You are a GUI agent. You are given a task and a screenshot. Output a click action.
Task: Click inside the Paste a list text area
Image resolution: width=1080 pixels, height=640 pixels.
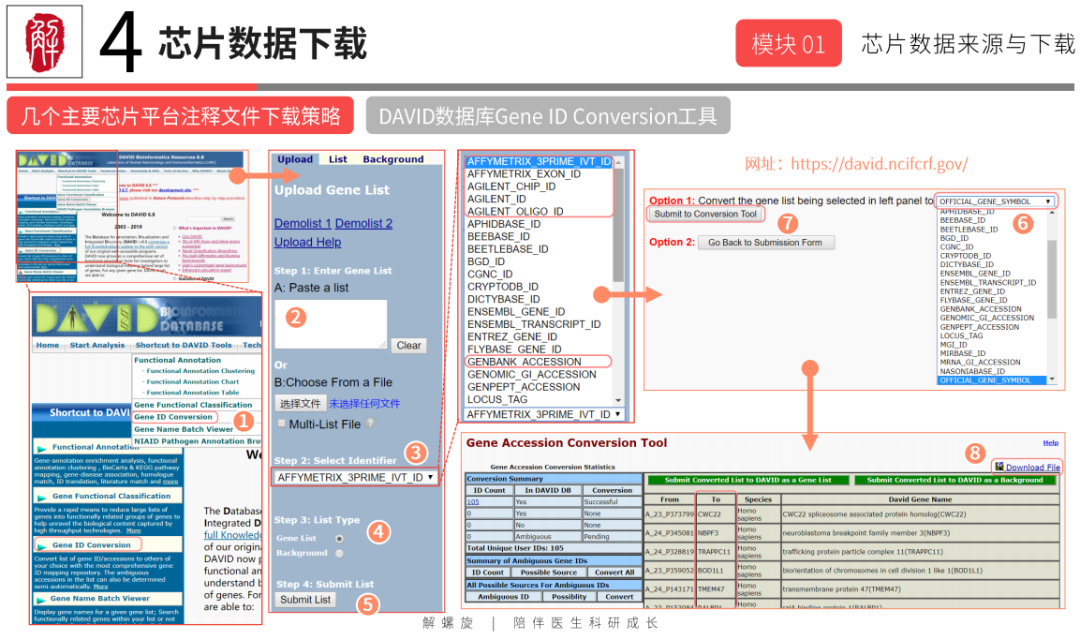coord(331,324)
